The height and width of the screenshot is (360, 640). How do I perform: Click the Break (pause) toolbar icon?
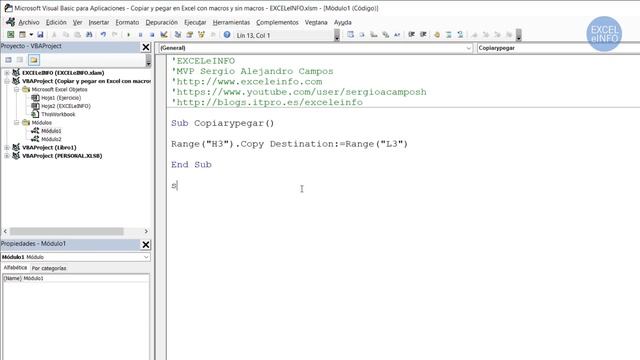[x=140, y=35]
